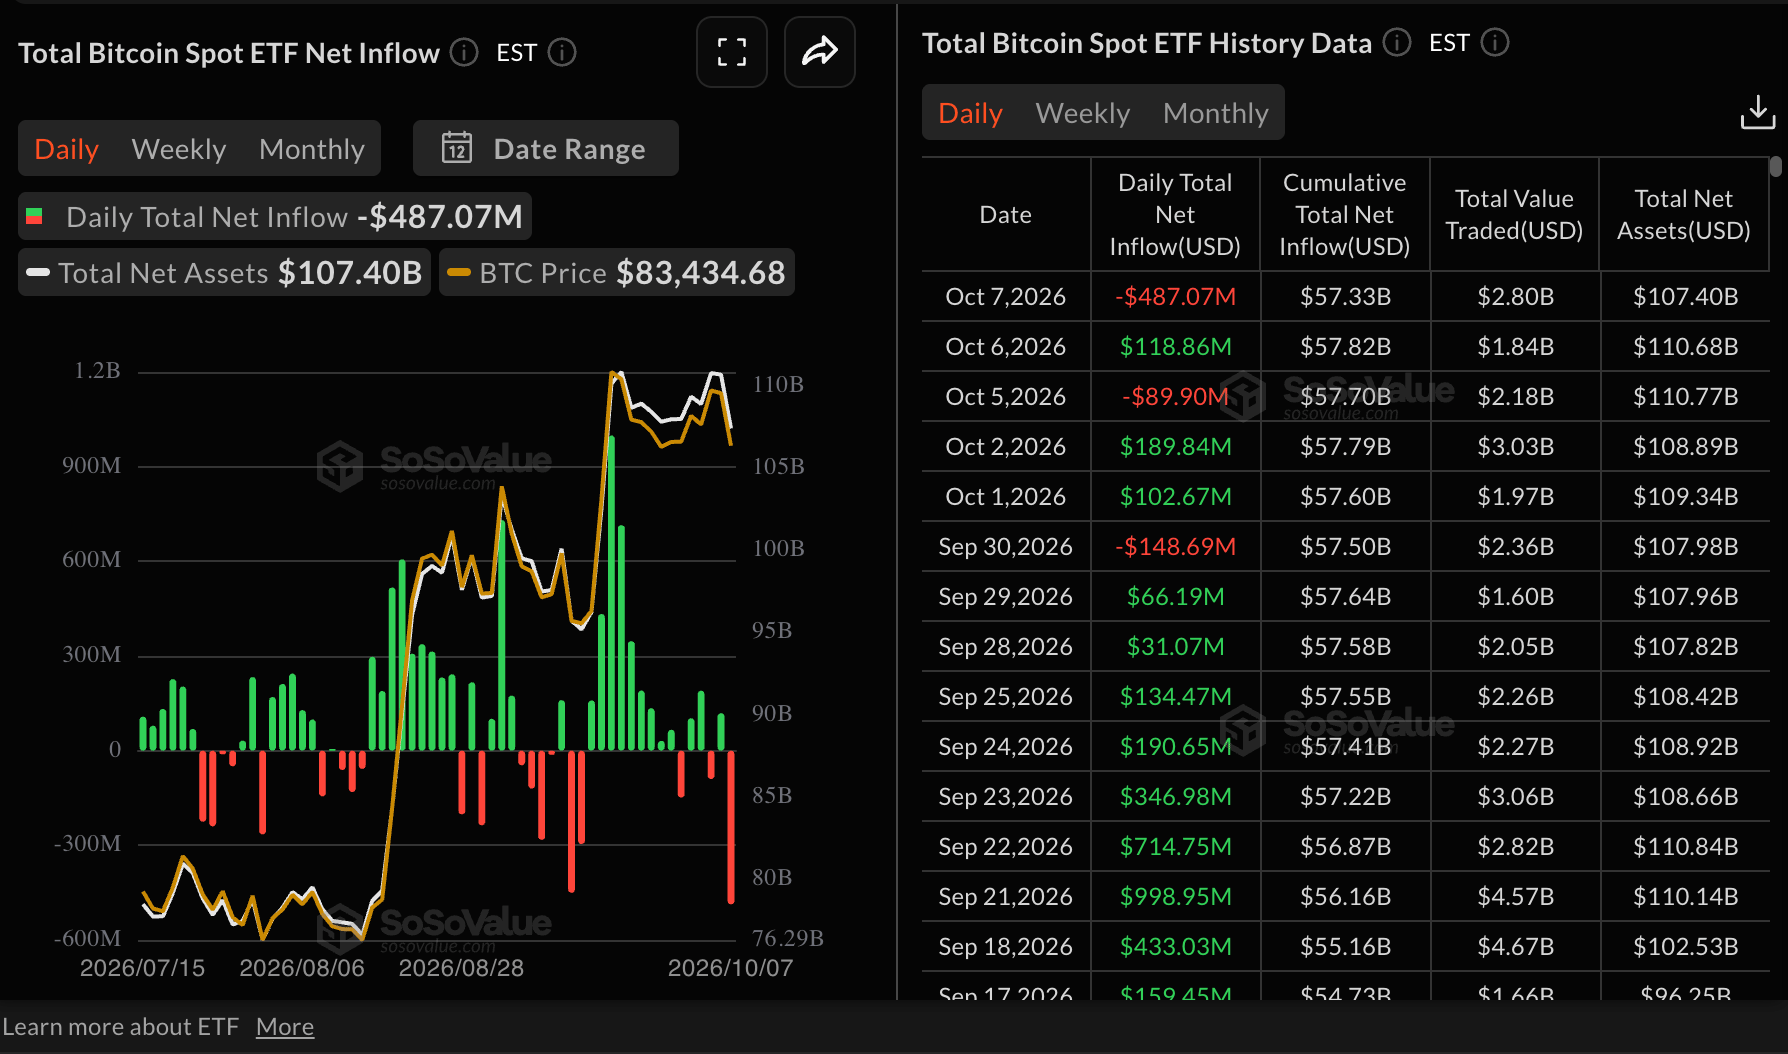Click Daily Total Net Inflow(USD) column header

click(1175, 214)
